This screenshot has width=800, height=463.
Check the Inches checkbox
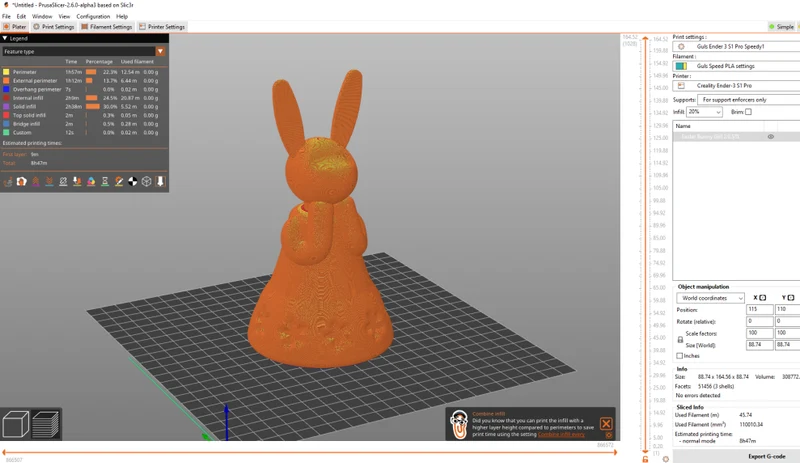(x=680, y=356)
